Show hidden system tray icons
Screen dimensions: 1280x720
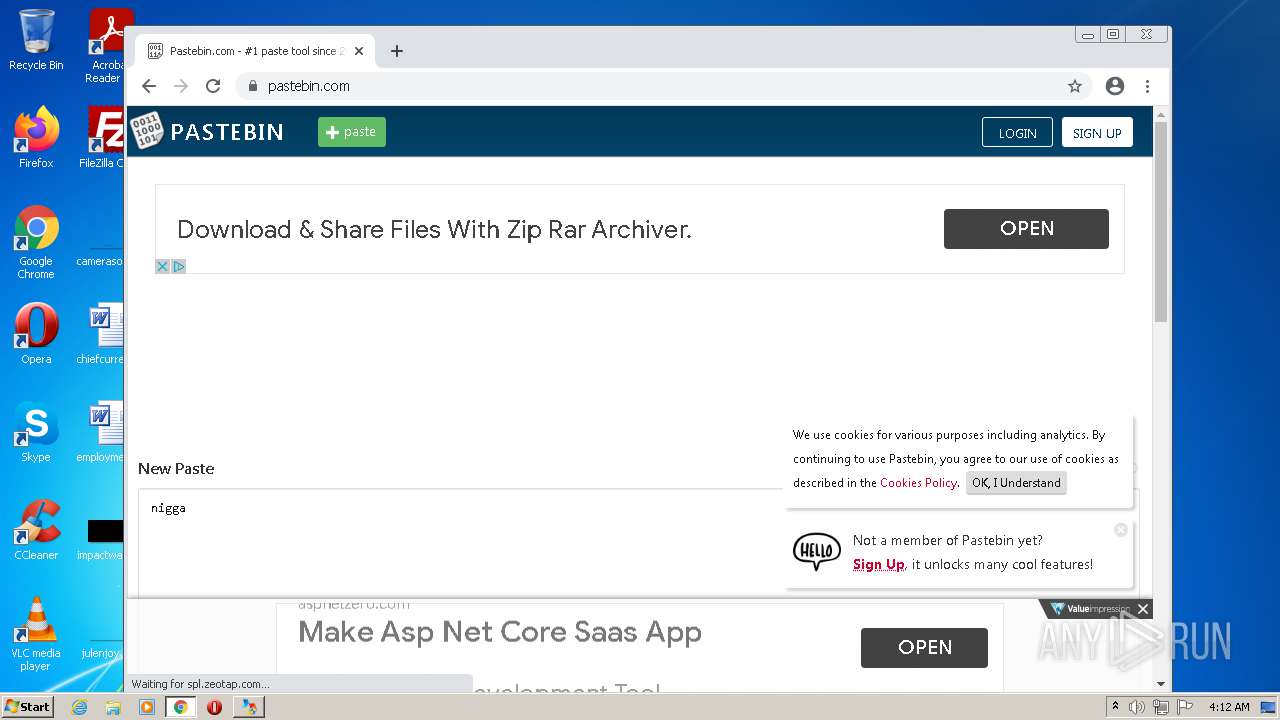click(1115, 707)
